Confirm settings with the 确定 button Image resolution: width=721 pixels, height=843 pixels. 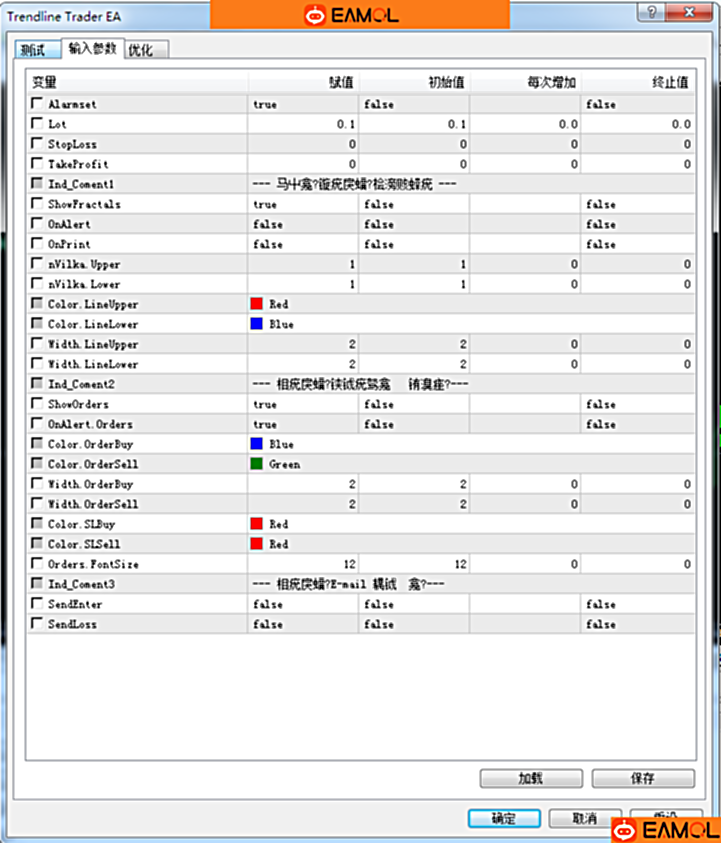(x=504, y=818)
